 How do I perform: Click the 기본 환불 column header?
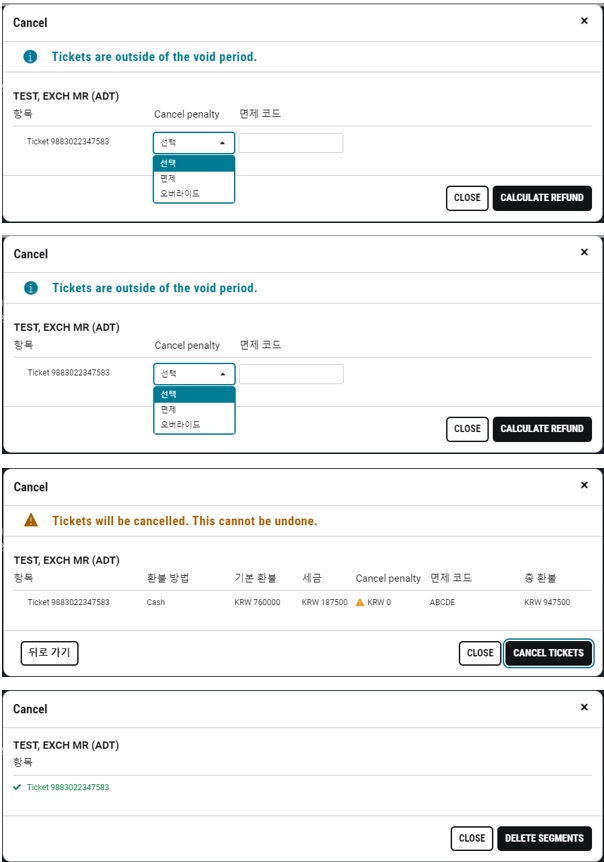coord(256,578)
